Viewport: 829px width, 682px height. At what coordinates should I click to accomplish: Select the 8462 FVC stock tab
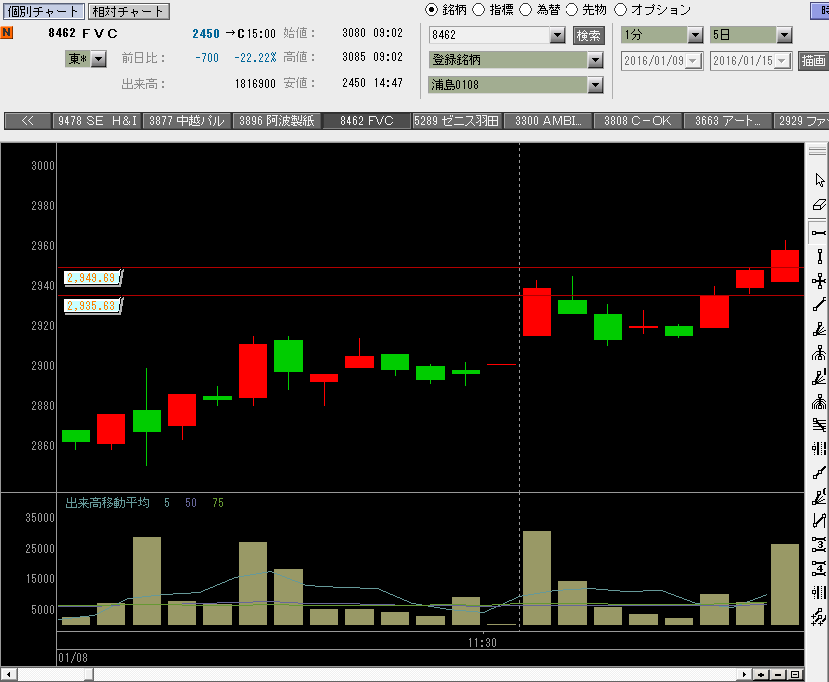coord(367,121)
